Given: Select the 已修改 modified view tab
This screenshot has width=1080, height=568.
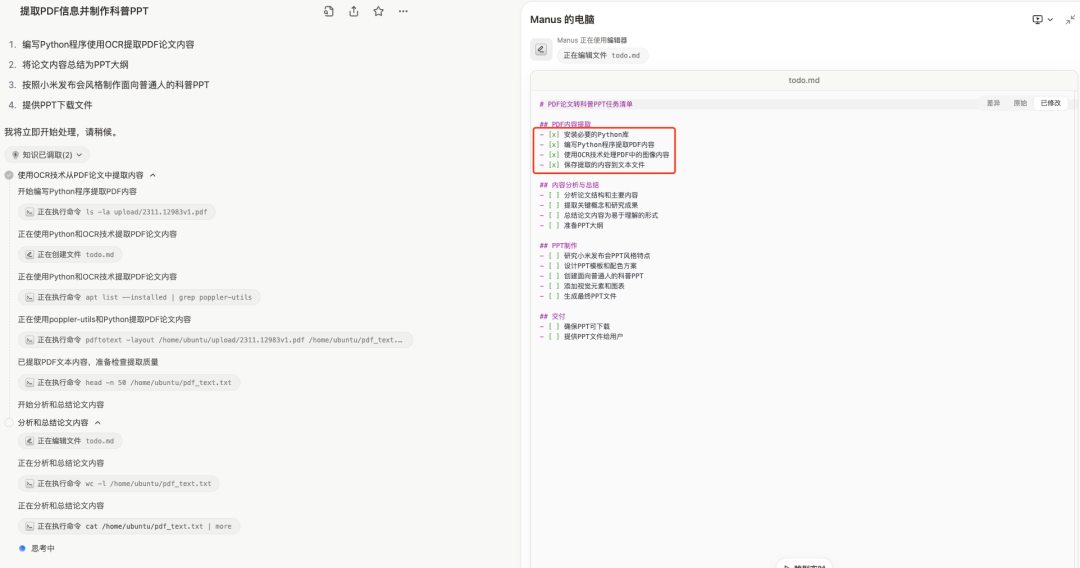Looking at the screenshot, I should coord(1050,103).
